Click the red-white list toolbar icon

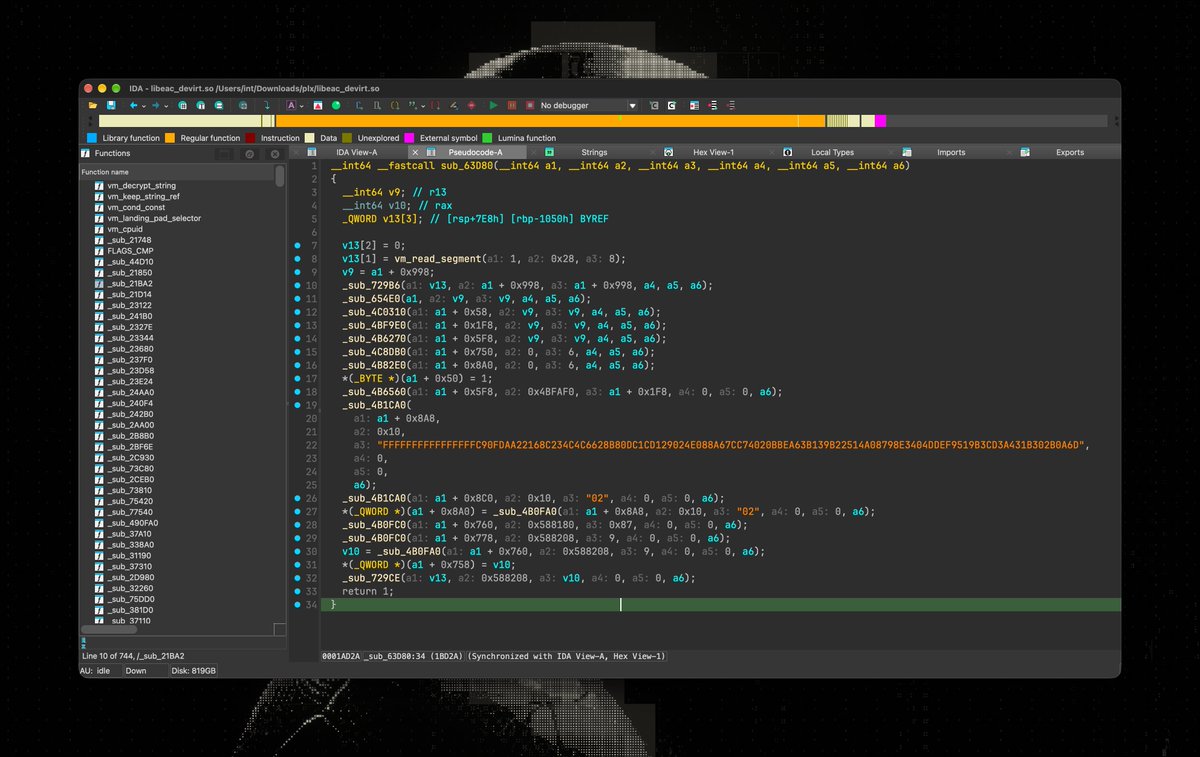click(x=694, y=105)
